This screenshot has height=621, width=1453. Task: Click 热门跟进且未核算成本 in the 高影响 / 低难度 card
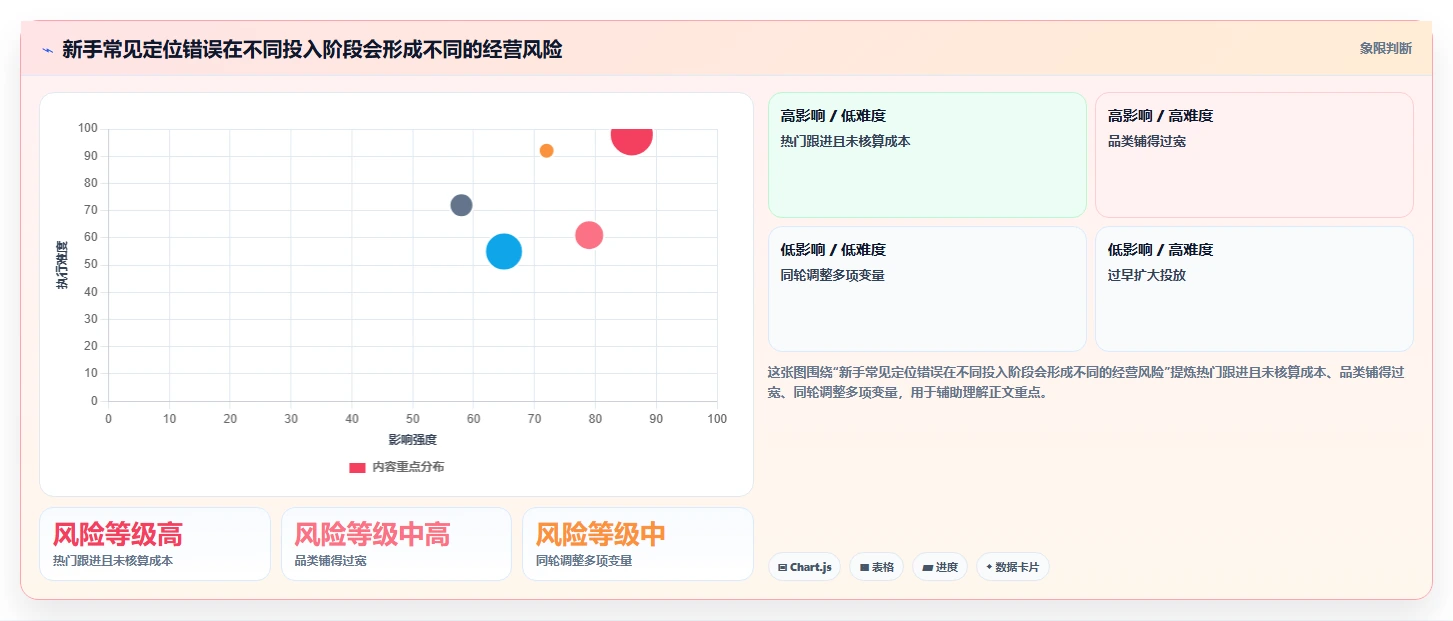(845, 141)
